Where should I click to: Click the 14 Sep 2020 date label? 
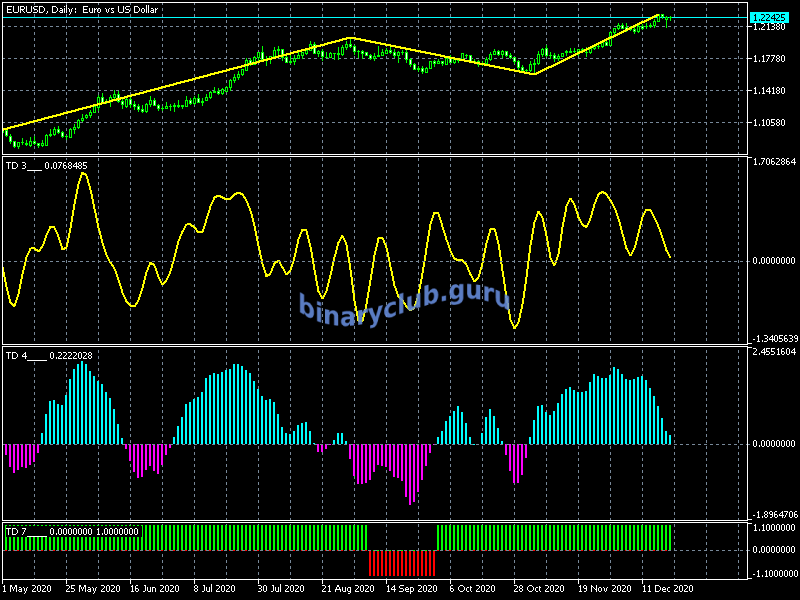tap(412, 589)
